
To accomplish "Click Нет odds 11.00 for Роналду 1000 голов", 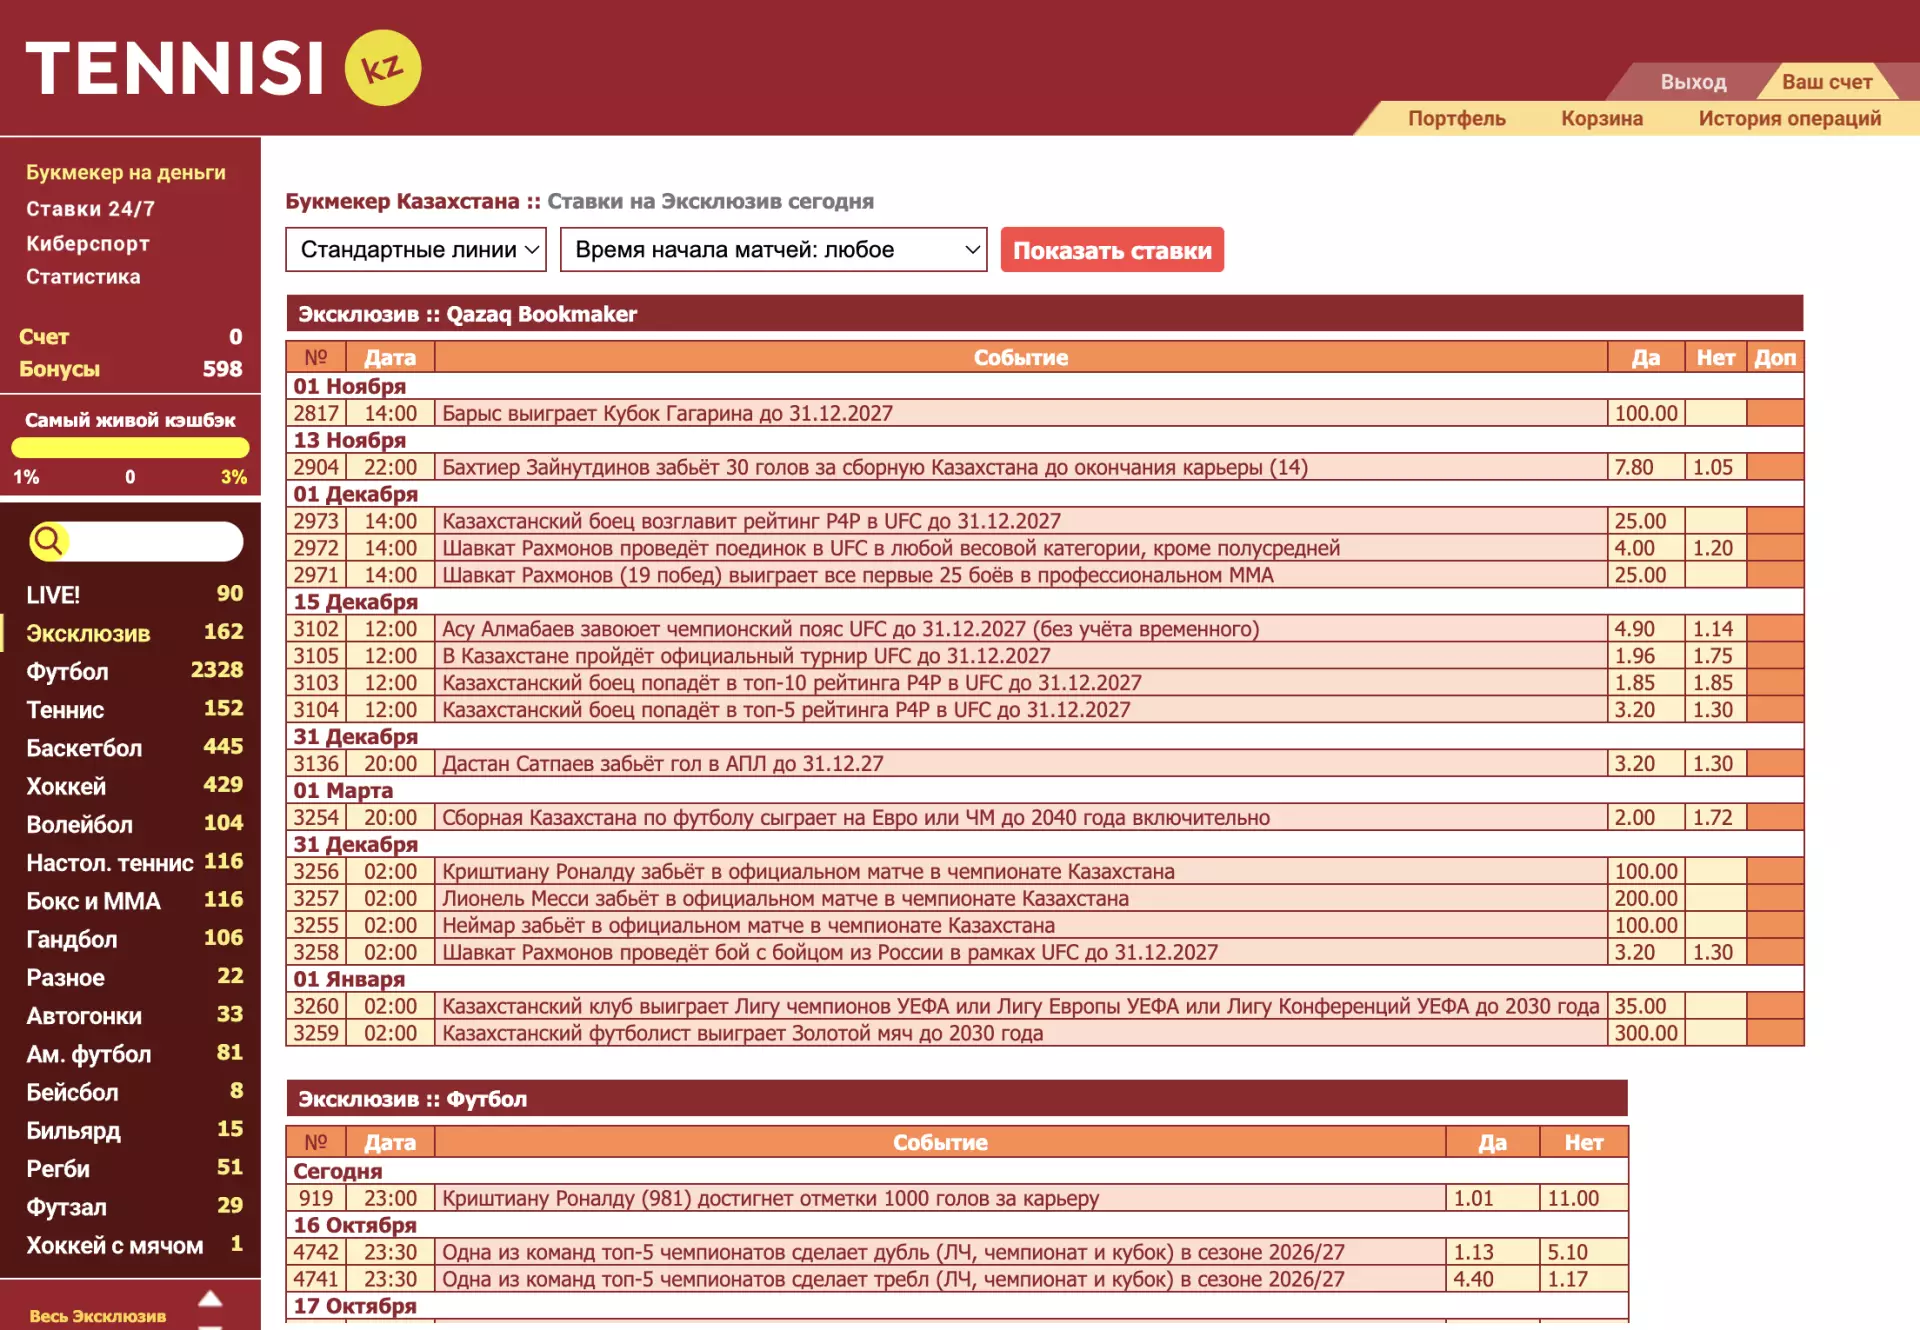I will coord(1584,1198).
